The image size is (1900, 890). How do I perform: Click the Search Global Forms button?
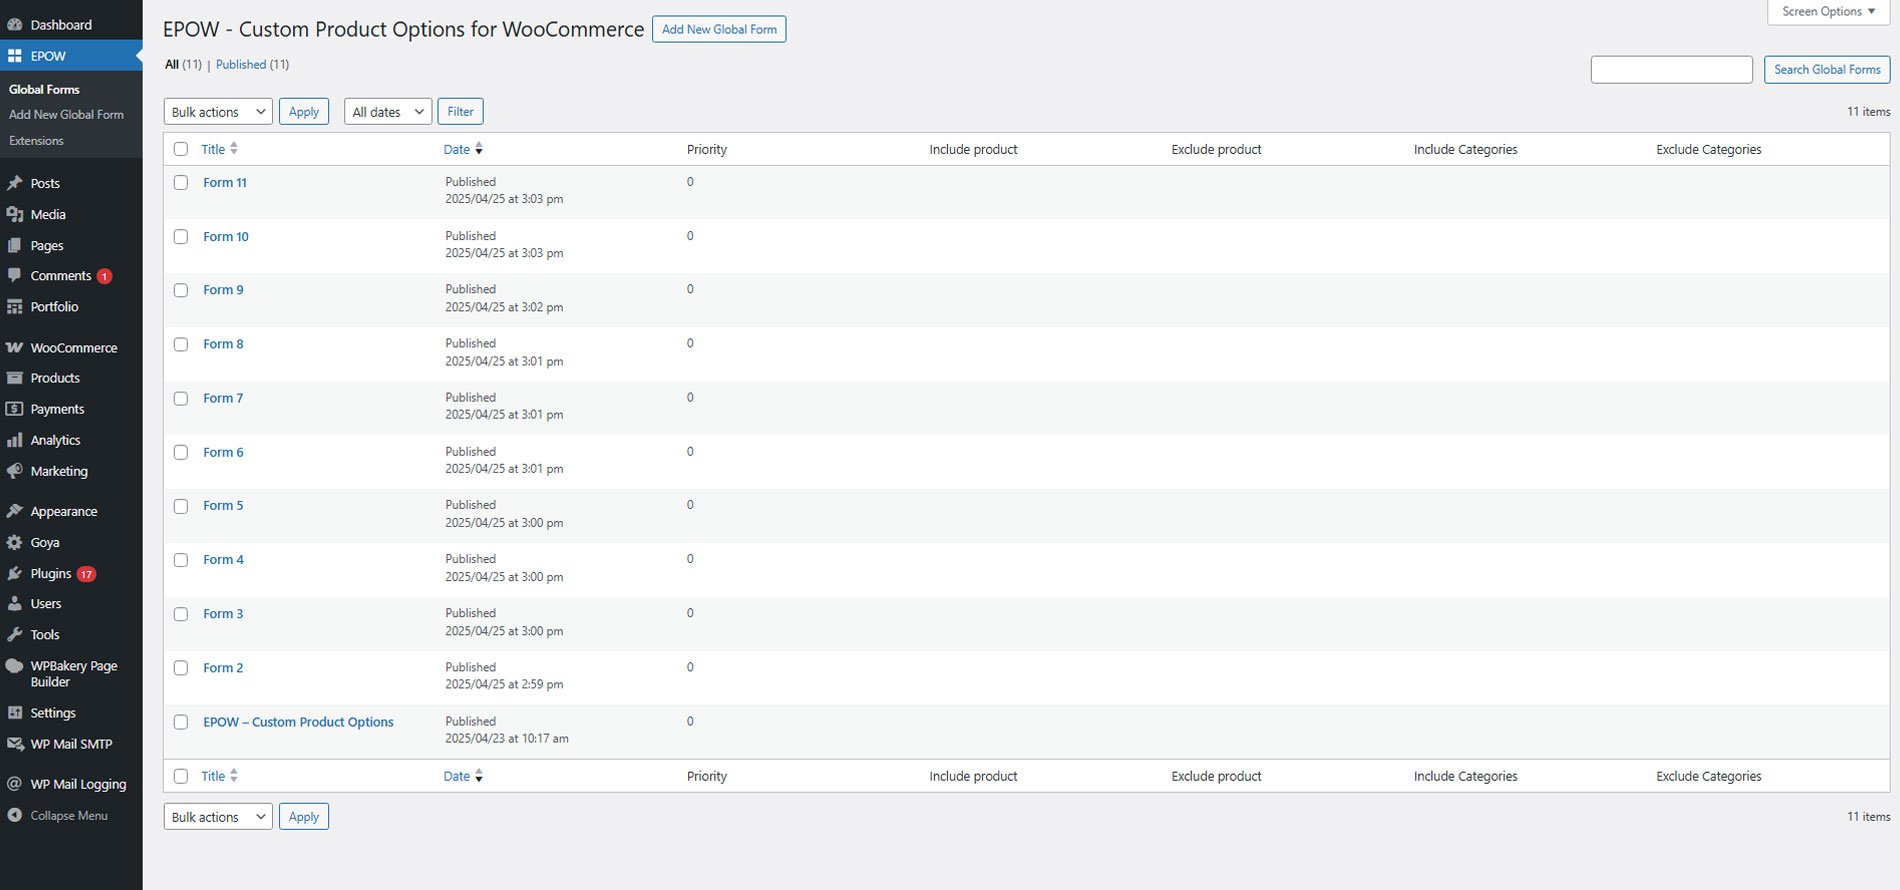point(1827,69)
